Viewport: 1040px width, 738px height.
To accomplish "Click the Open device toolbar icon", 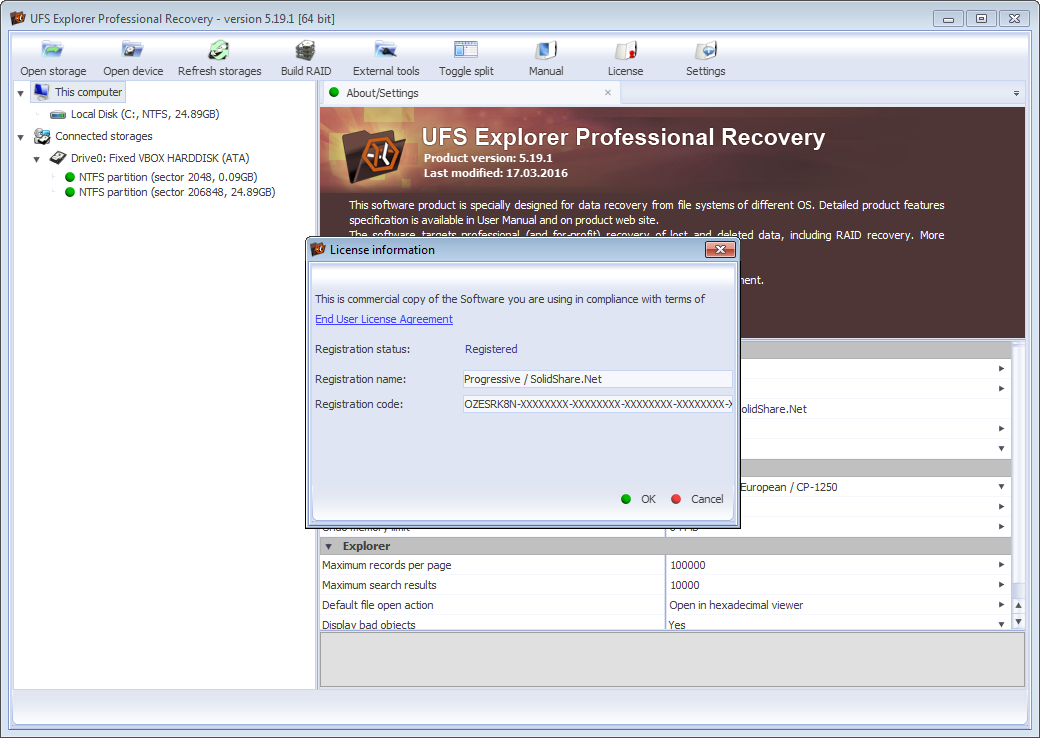I will (133, 50).
